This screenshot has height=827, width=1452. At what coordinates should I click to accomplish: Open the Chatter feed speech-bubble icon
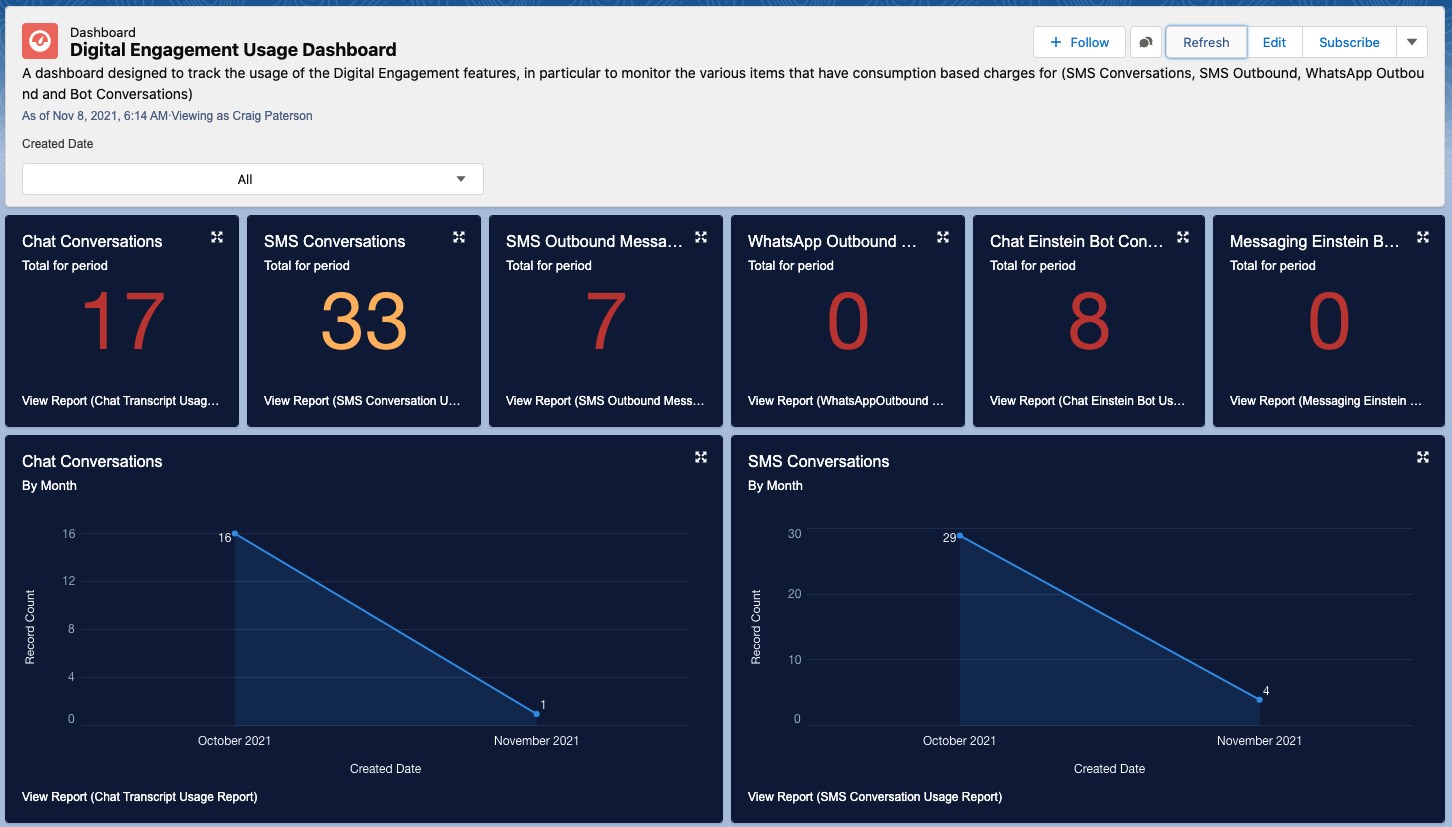coord(1146,42)
